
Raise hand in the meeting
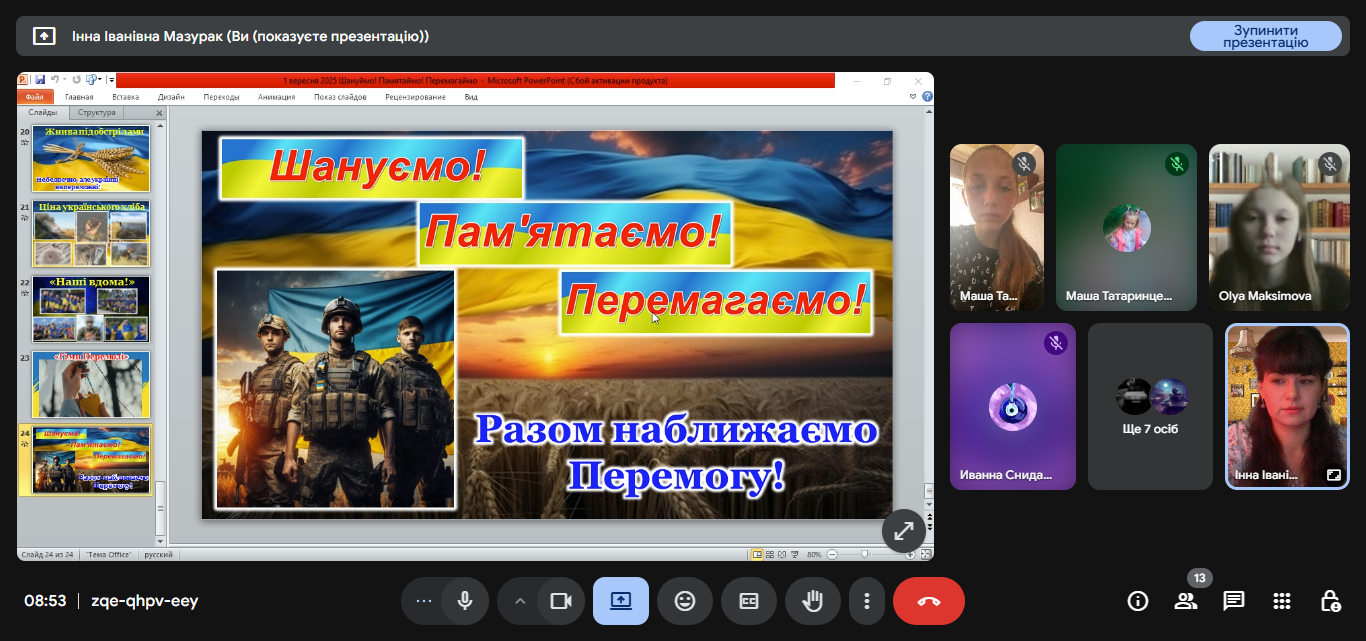point(812,601)
